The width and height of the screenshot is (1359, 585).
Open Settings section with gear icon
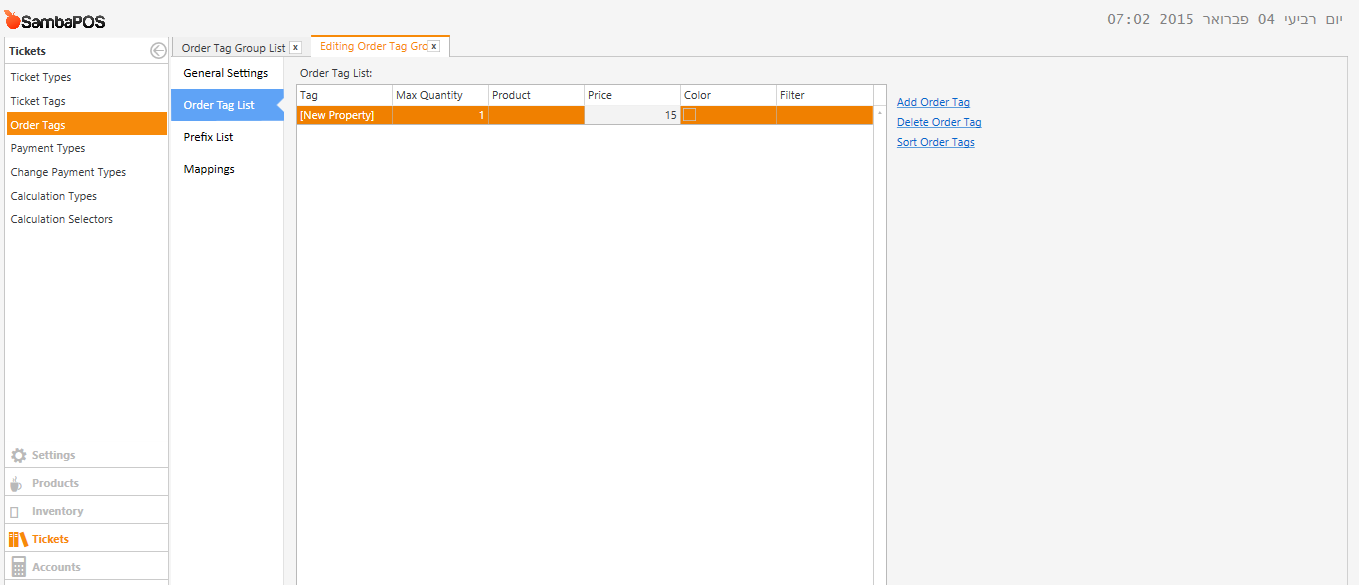pyautogui.click(x=19, y=455)
